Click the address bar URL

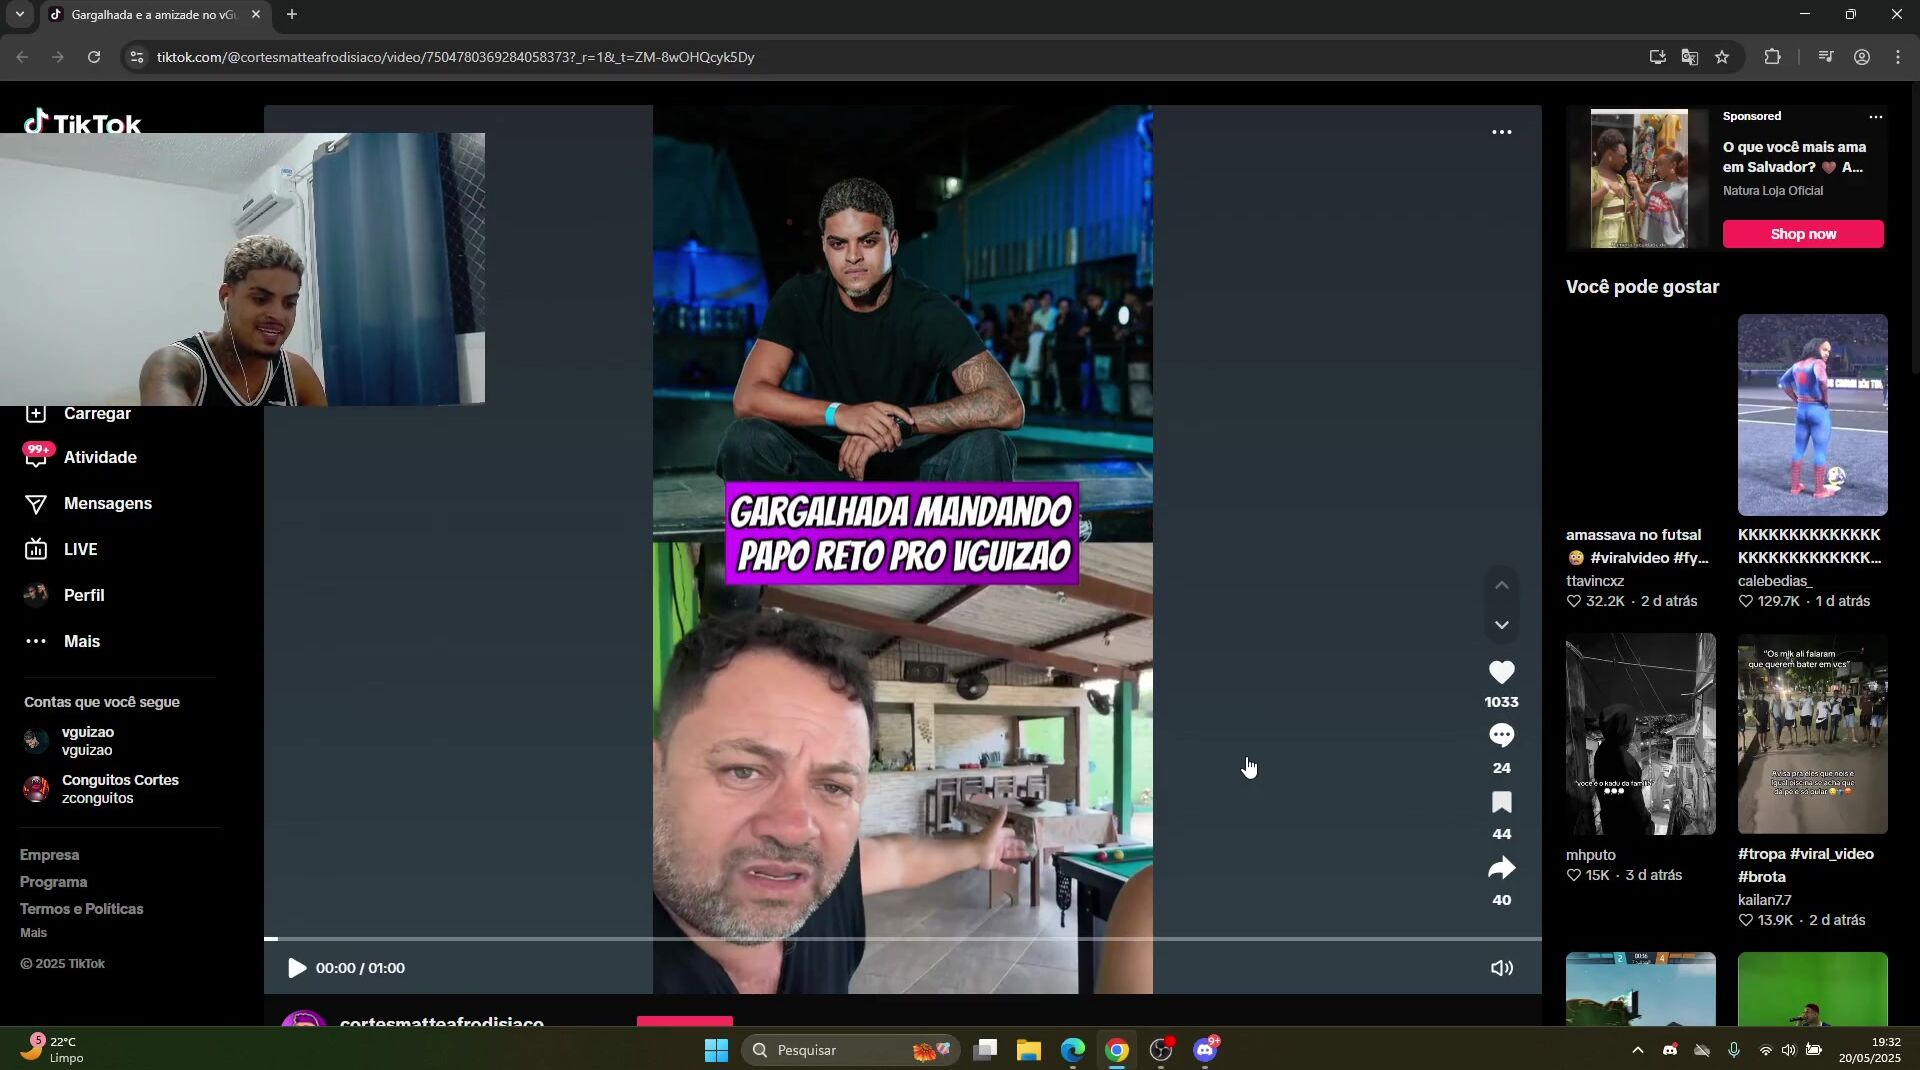[455, 57]
